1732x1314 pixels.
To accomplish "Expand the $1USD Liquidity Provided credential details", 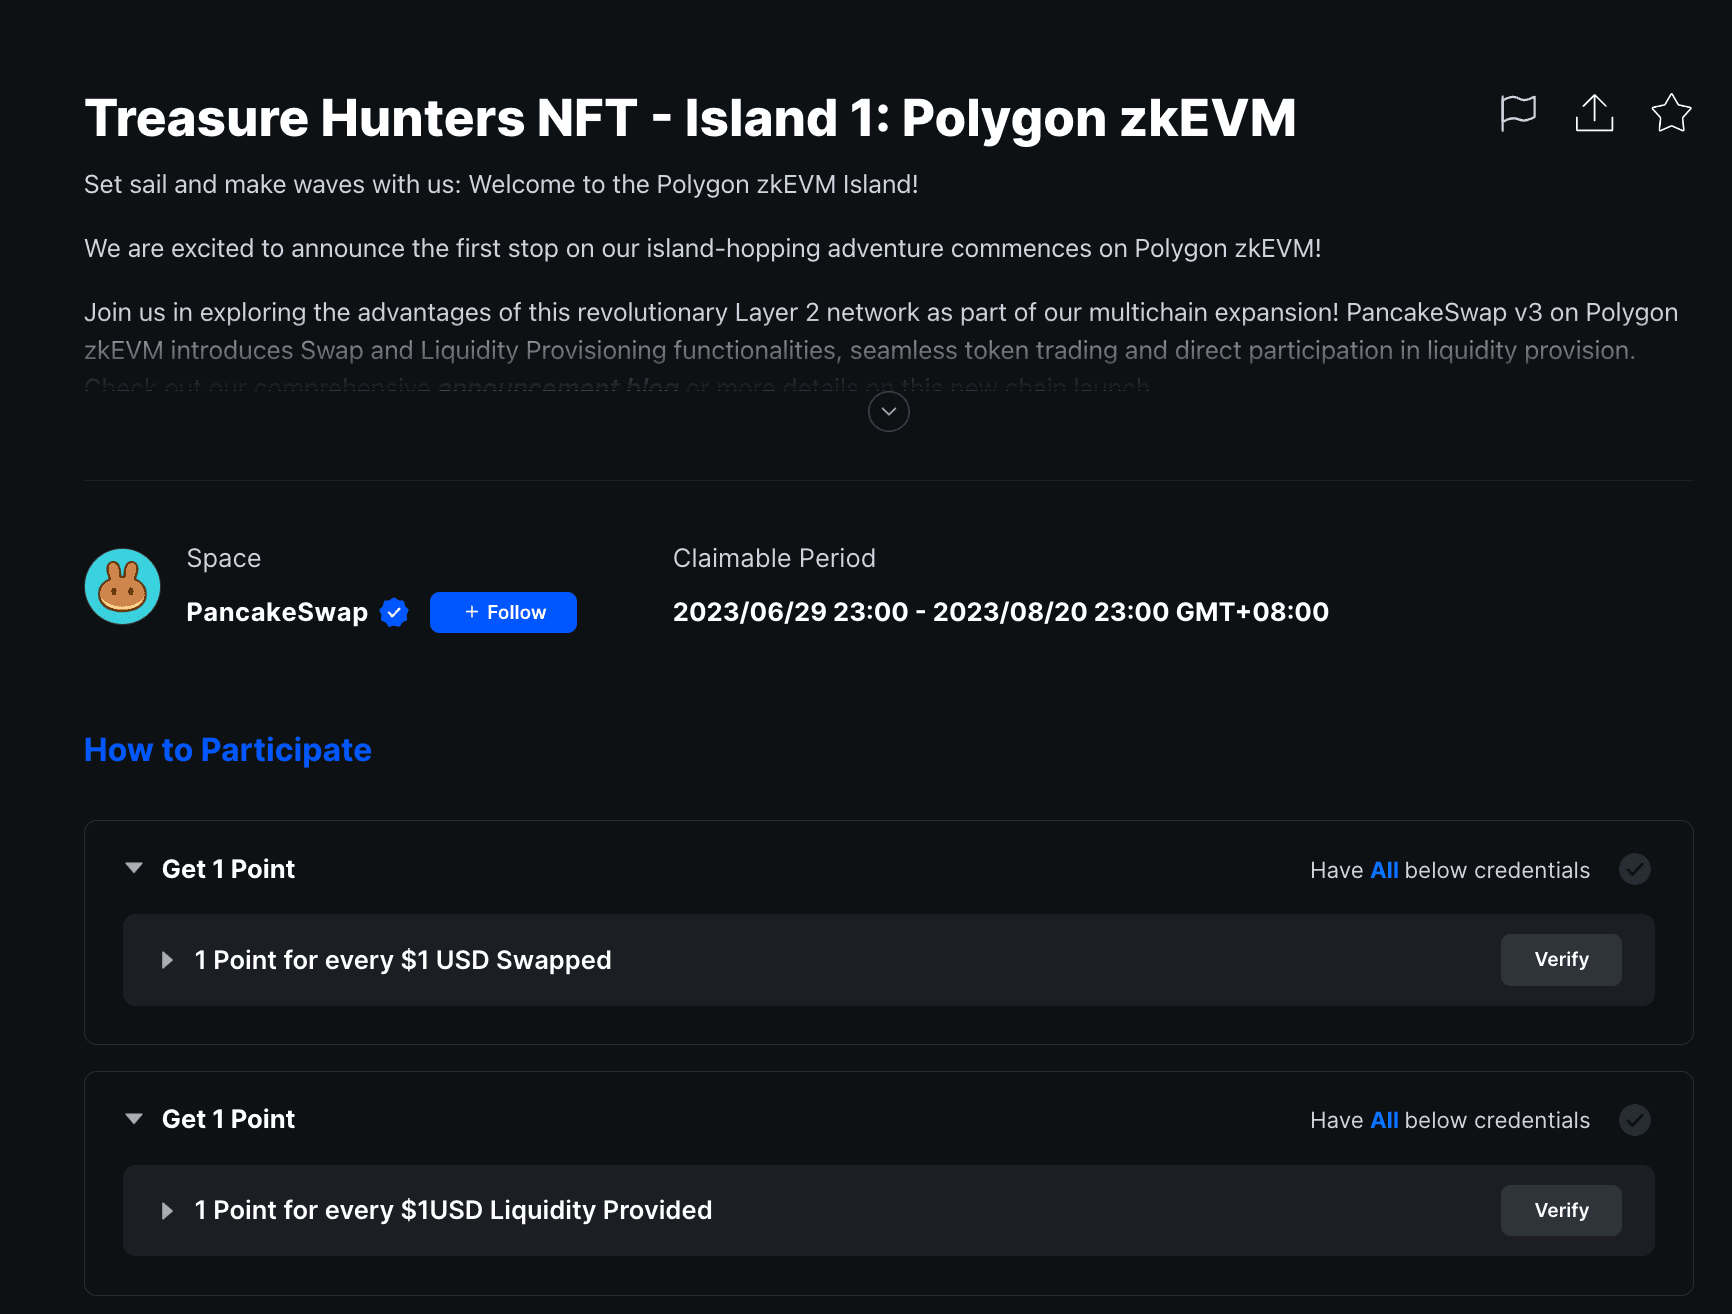I will [167, 1211].
